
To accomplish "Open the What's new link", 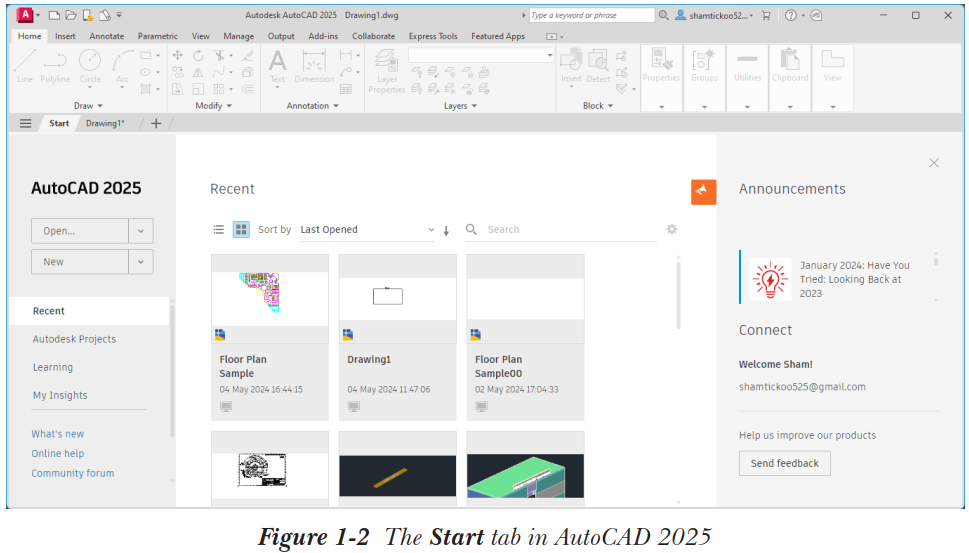I will [57, 434].
